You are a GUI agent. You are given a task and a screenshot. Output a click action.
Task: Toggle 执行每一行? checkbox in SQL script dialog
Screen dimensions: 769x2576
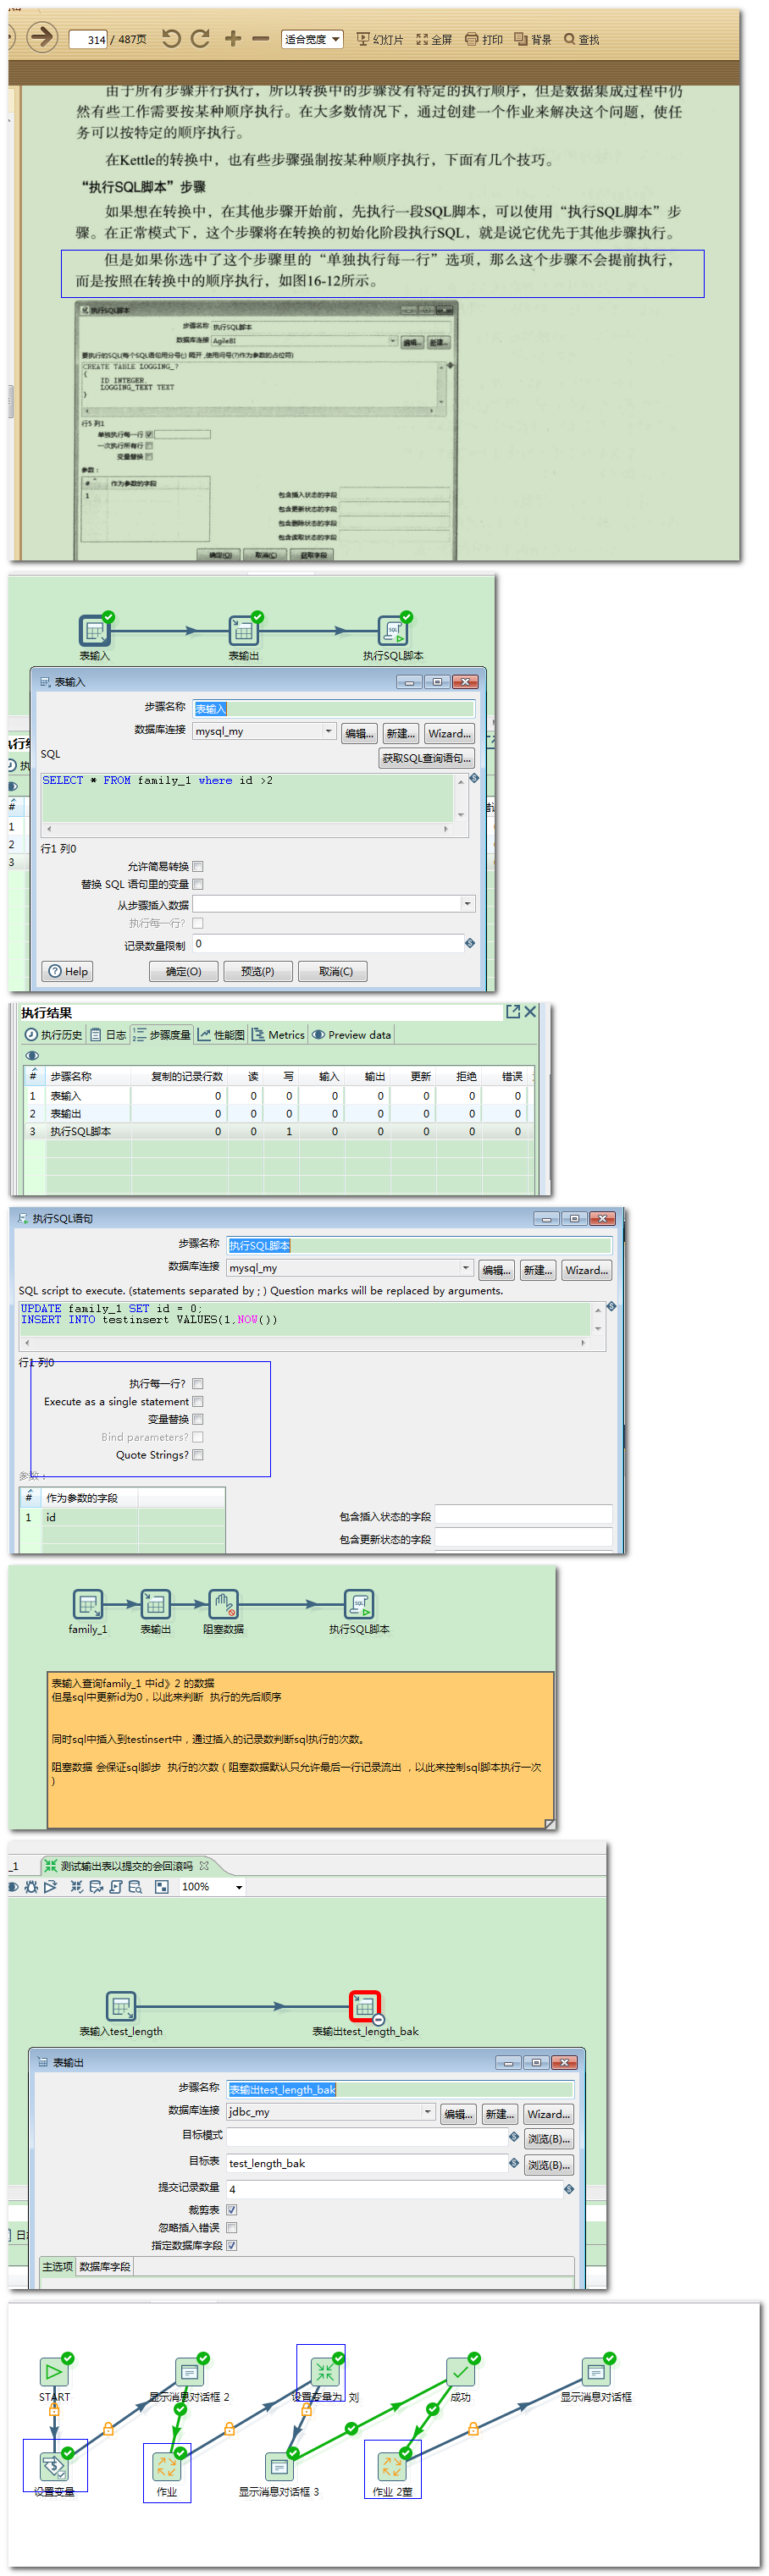[x=198, y=1383]
